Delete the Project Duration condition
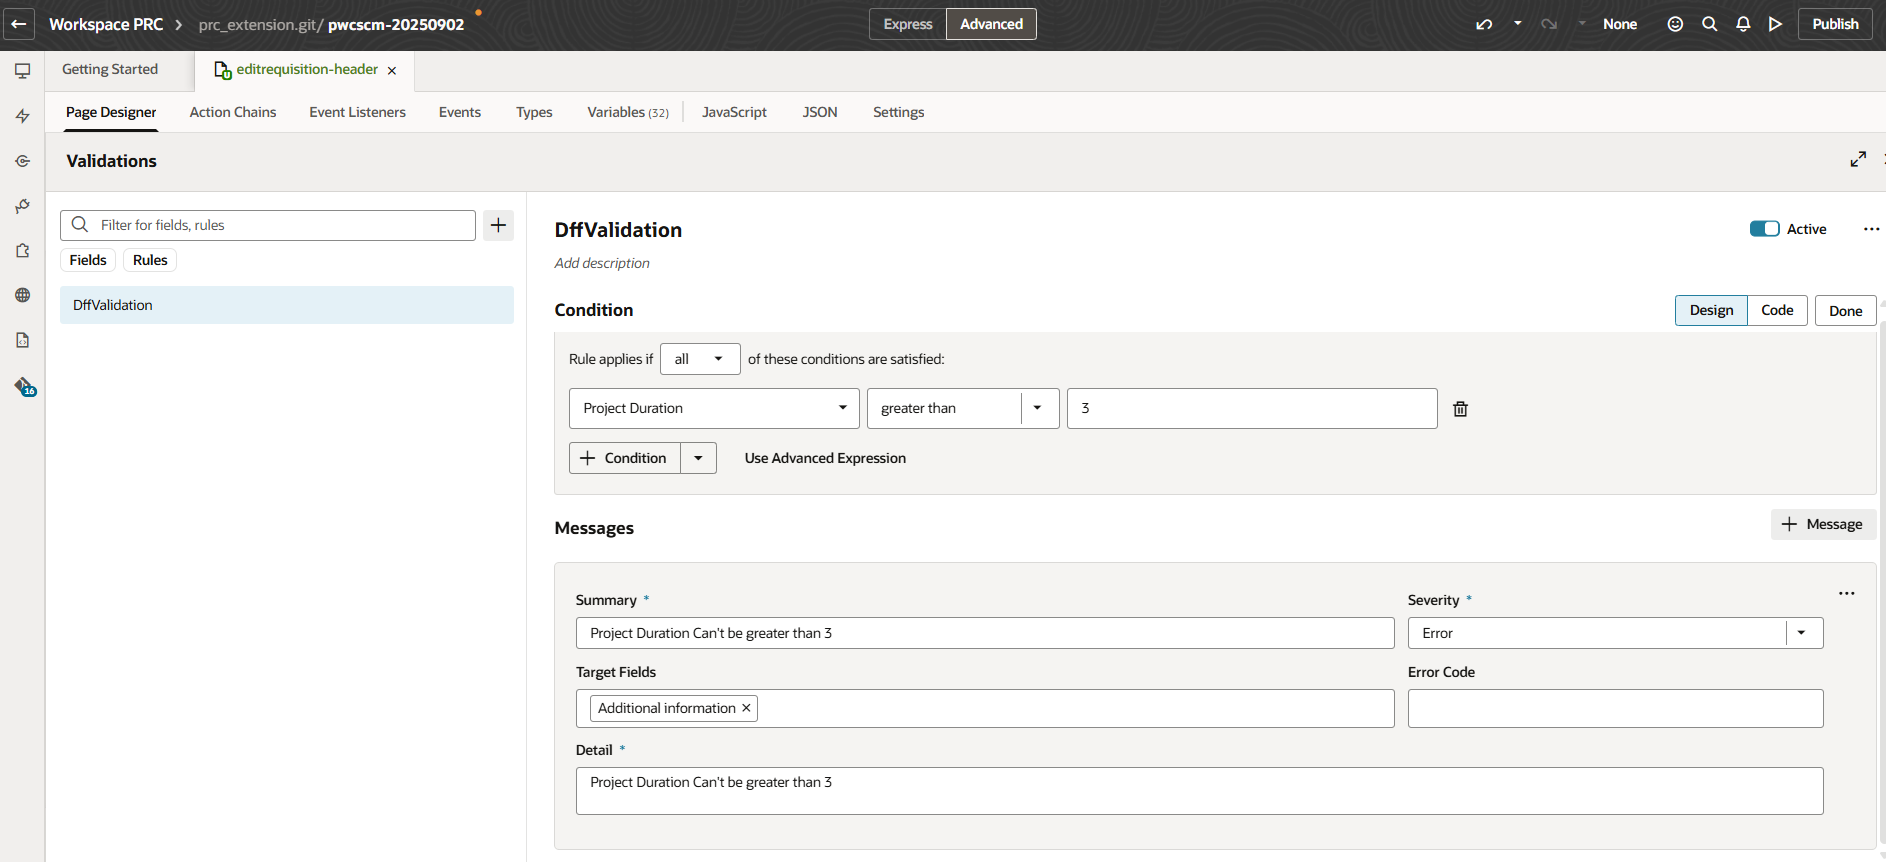Screen dimensions: 1886x862 (x=1460, y=409)
